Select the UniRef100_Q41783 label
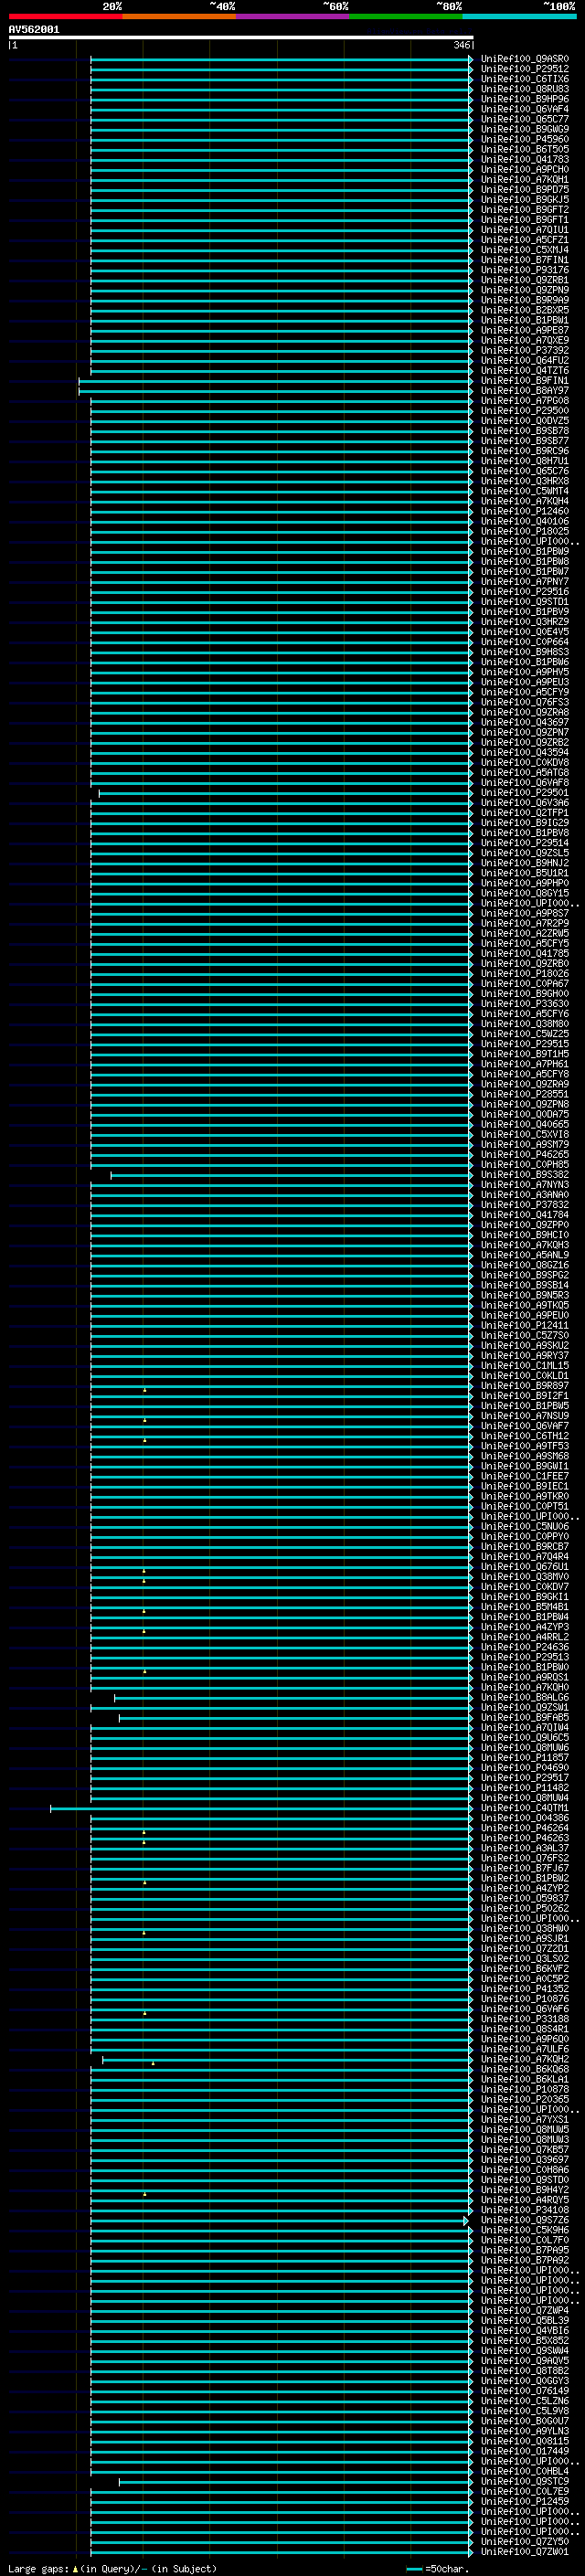Image resolution: width=585 pixels, height=2576 pixels. 524,159
